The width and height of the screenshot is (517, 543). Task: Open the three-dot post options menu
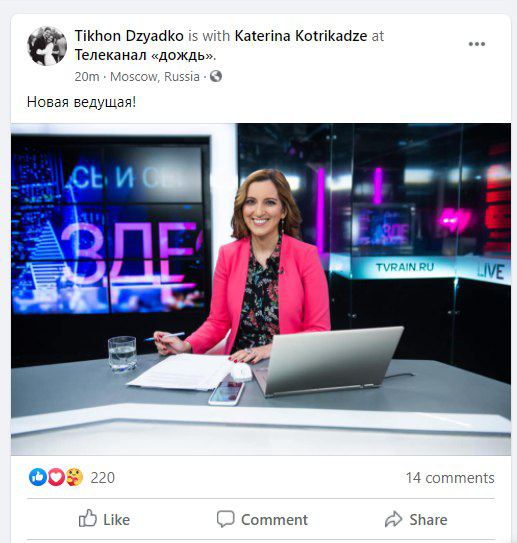click(476, 44)
